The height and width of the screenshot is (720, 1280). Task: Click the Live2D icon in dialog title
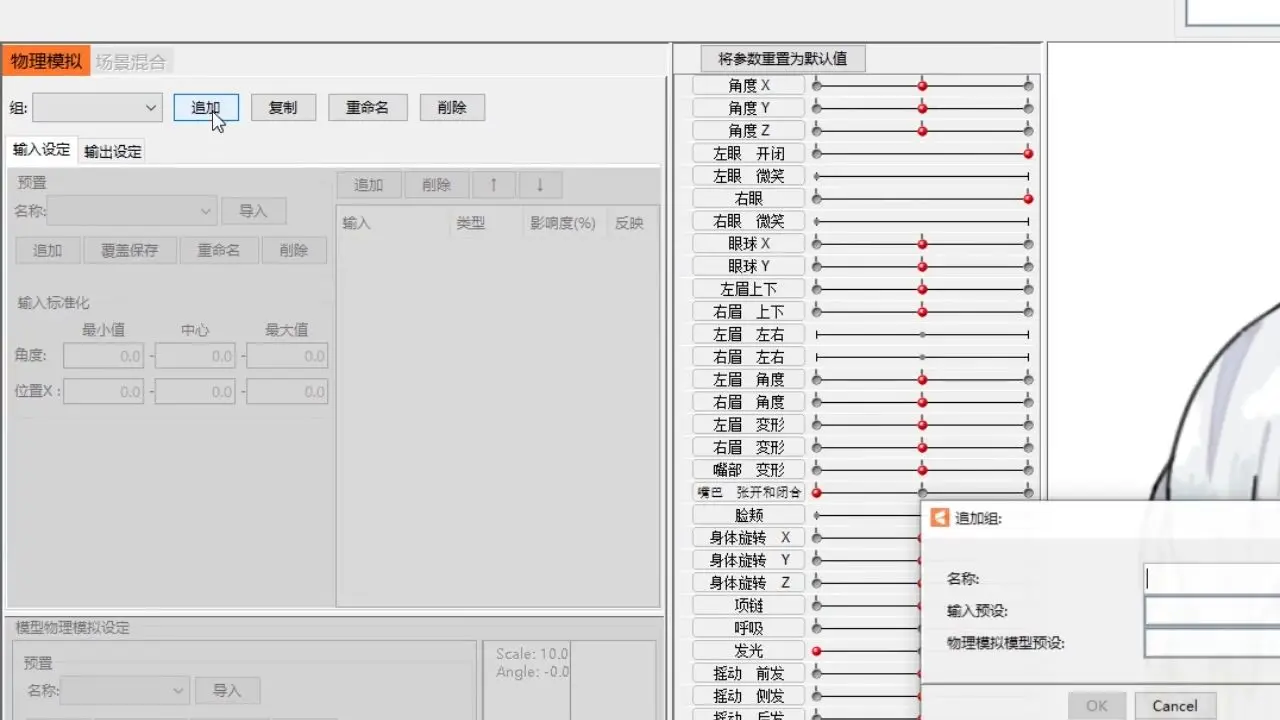939,517
